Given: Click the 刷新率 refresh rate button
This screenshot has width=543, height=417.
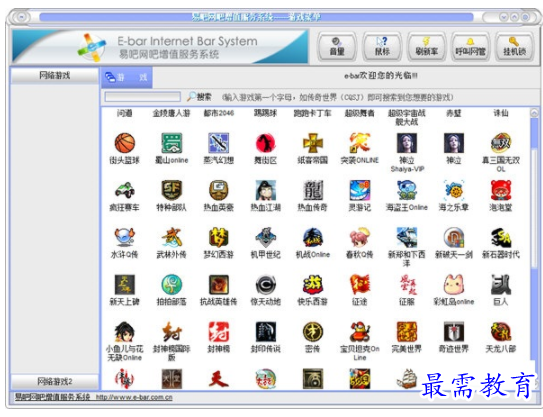Looking at the screenshot, I should 426,47.
